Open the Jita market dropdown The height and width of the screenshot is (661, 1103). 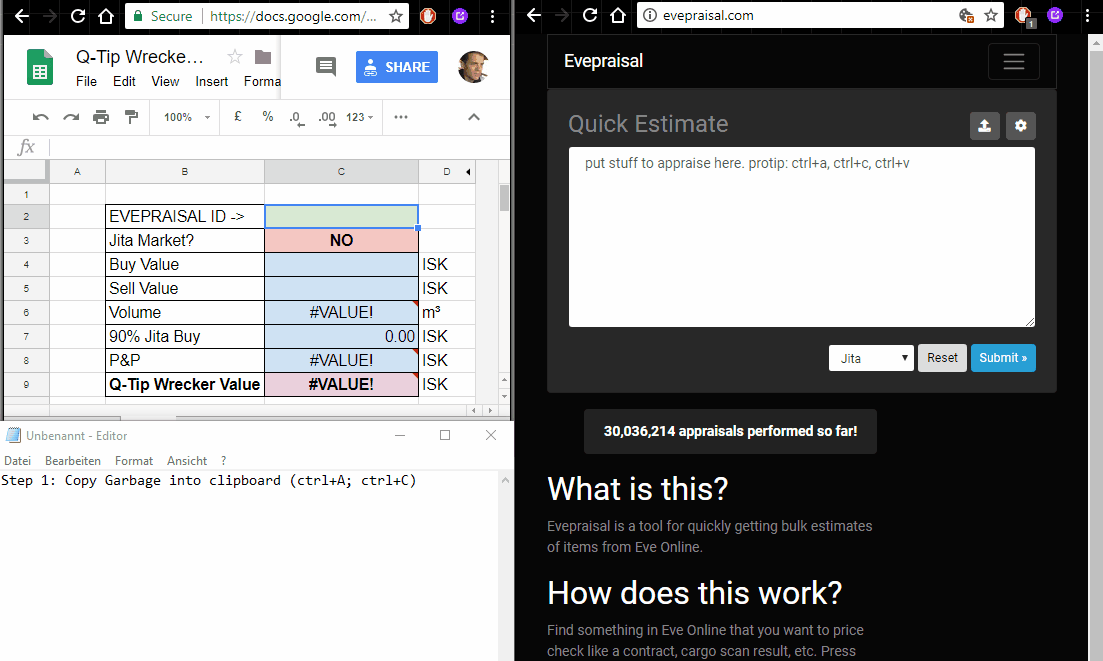[871, 358]
